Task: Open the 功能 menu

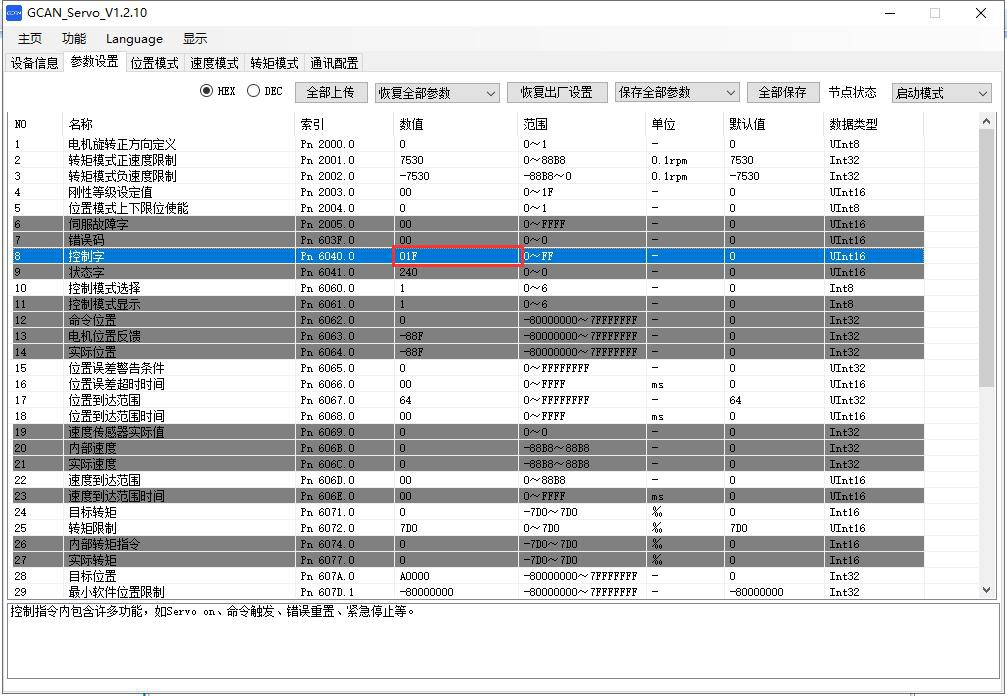Action: tap(74, 39)
